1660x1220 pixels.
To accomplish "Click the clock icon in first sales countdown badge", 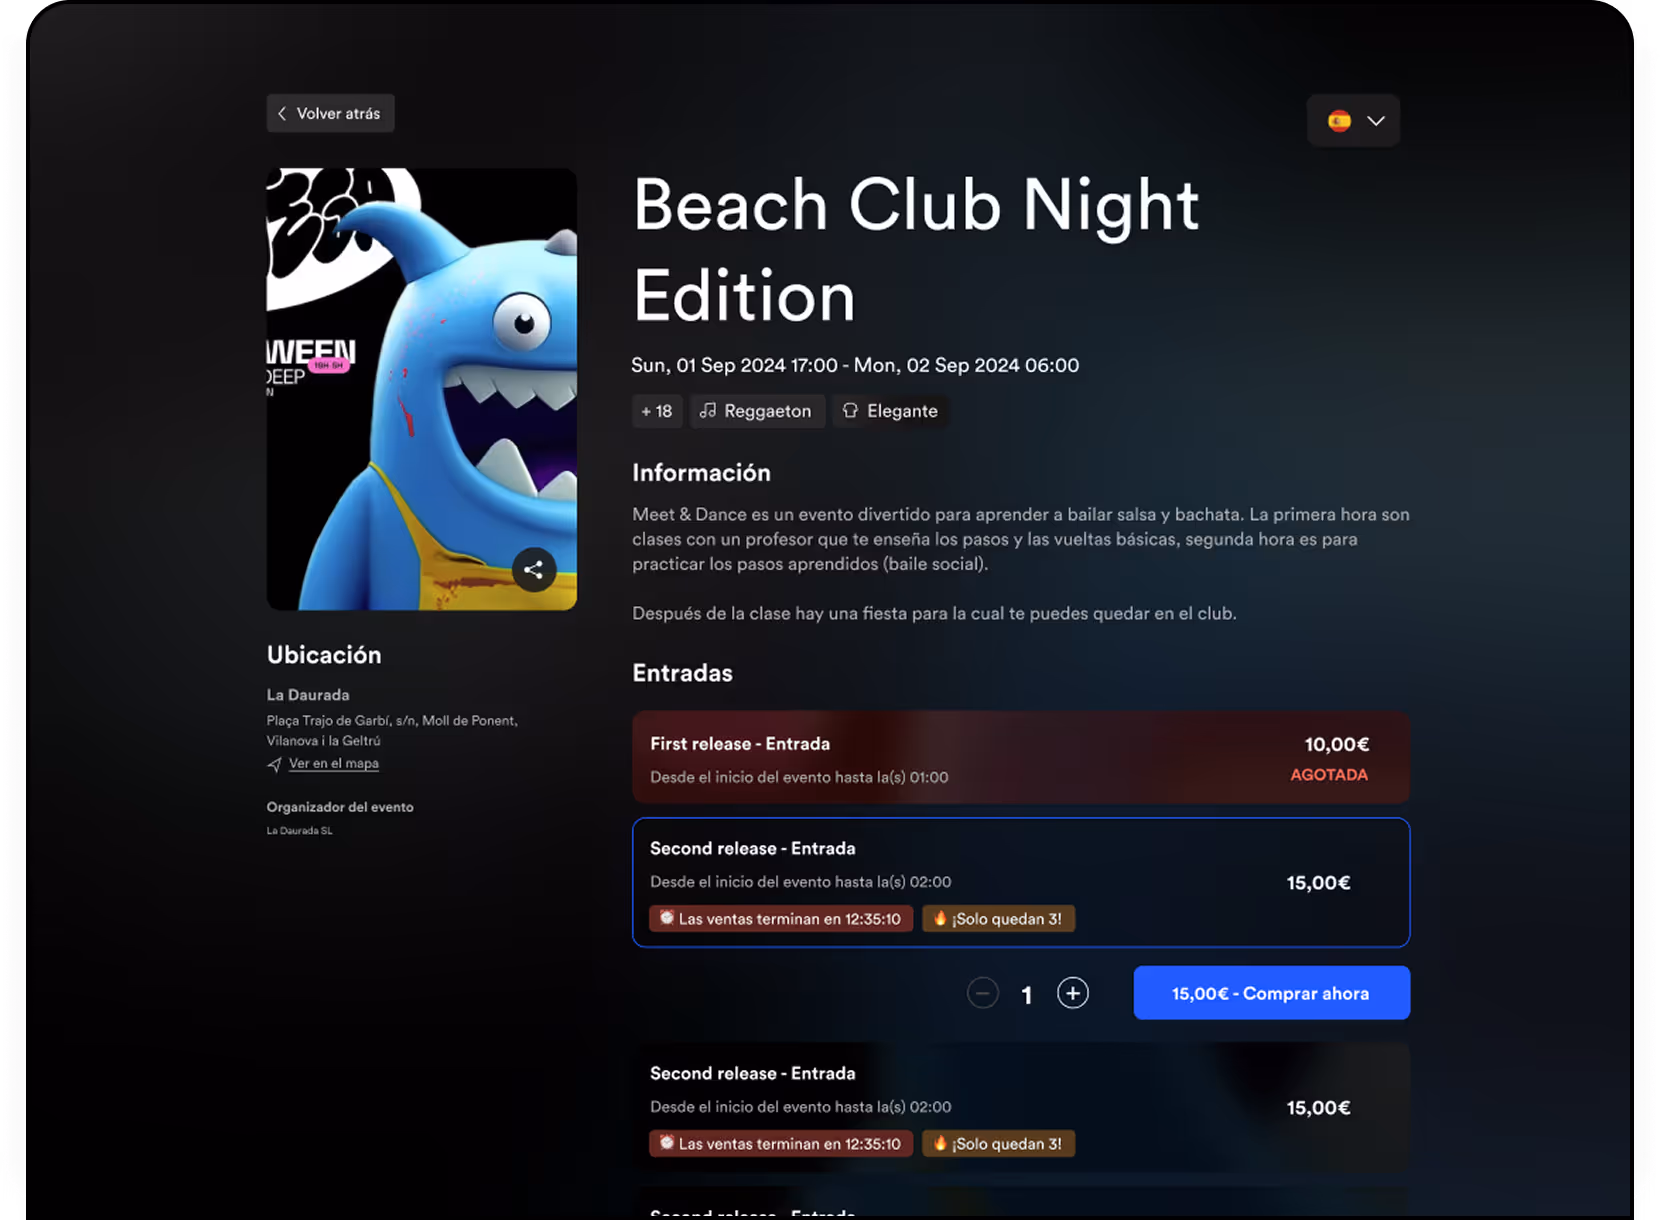I will coord(667,918).
